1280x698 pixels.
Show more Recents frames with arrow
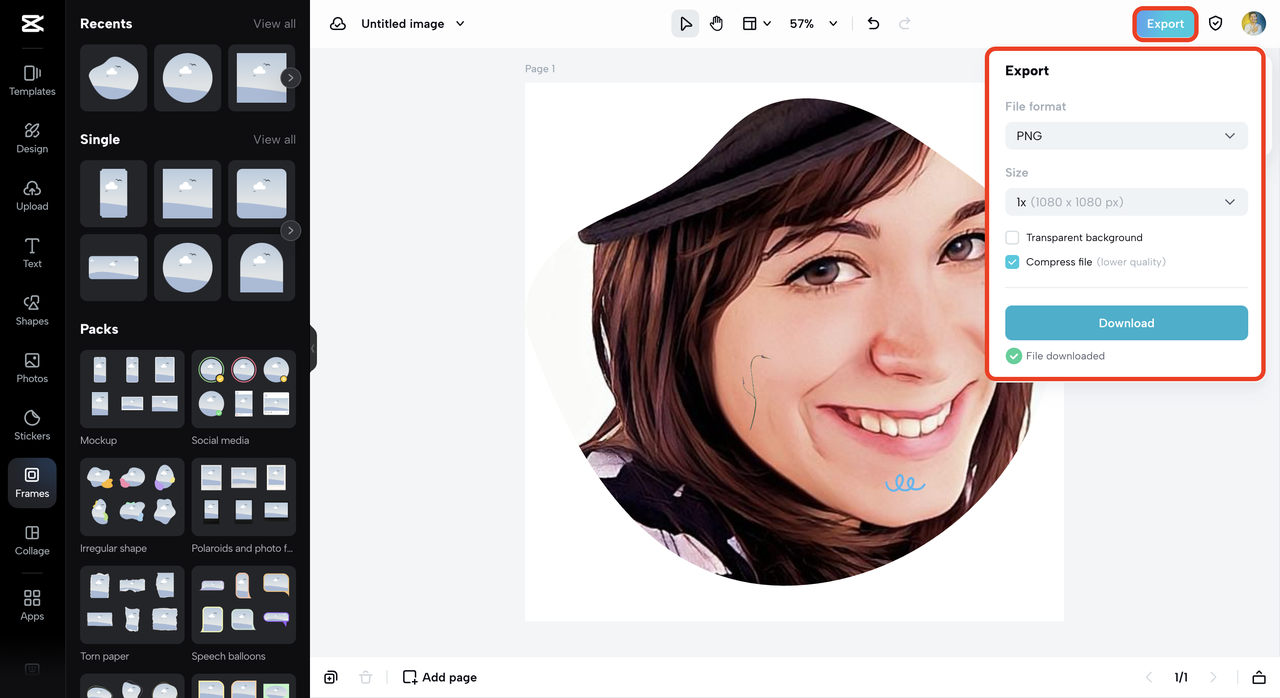click(290, 78)
